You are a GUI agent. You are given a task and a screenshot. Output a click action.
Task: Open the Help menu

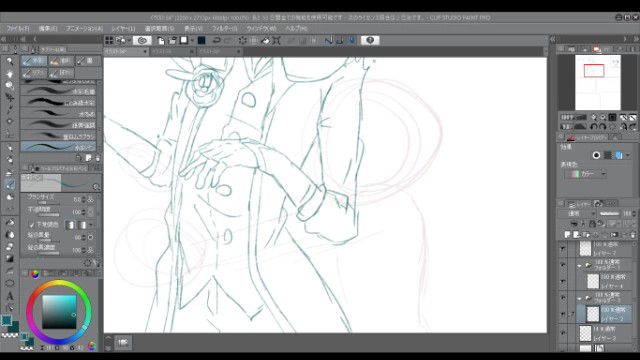click(297, 29)
